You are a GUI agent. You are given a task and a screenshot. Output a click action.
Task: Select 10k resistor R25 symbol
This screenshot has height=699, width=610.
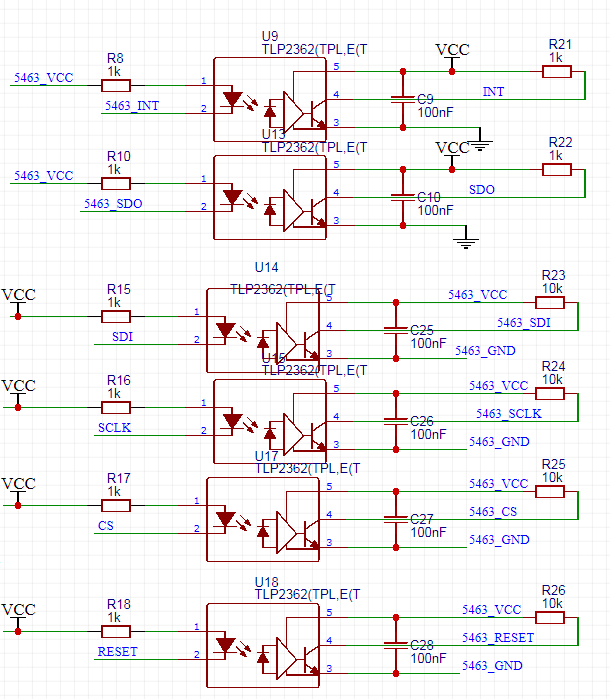pyautogui.click(x=550, y=492)
